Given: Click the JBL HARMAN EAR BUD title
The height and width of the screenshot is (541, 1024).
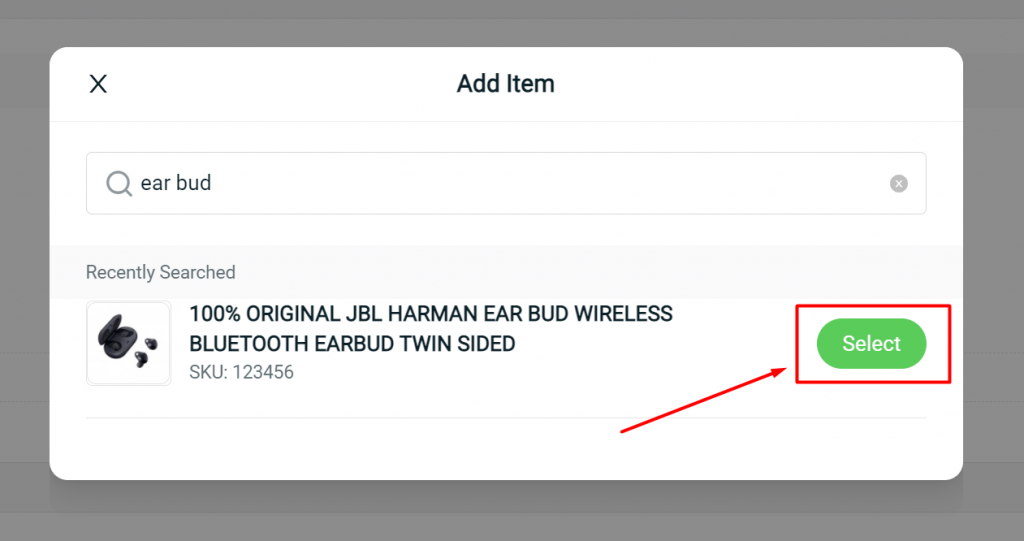Looking at the screenshot, I should click(x=431, y=329).
